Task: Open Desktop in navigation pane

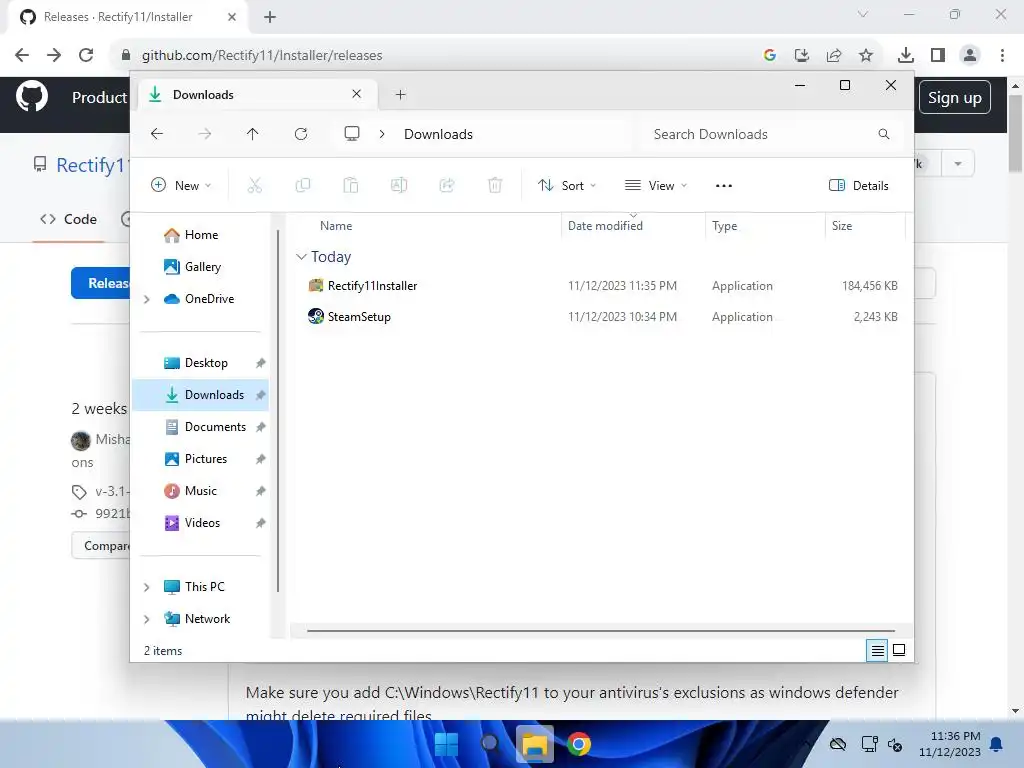Action: 201,363
